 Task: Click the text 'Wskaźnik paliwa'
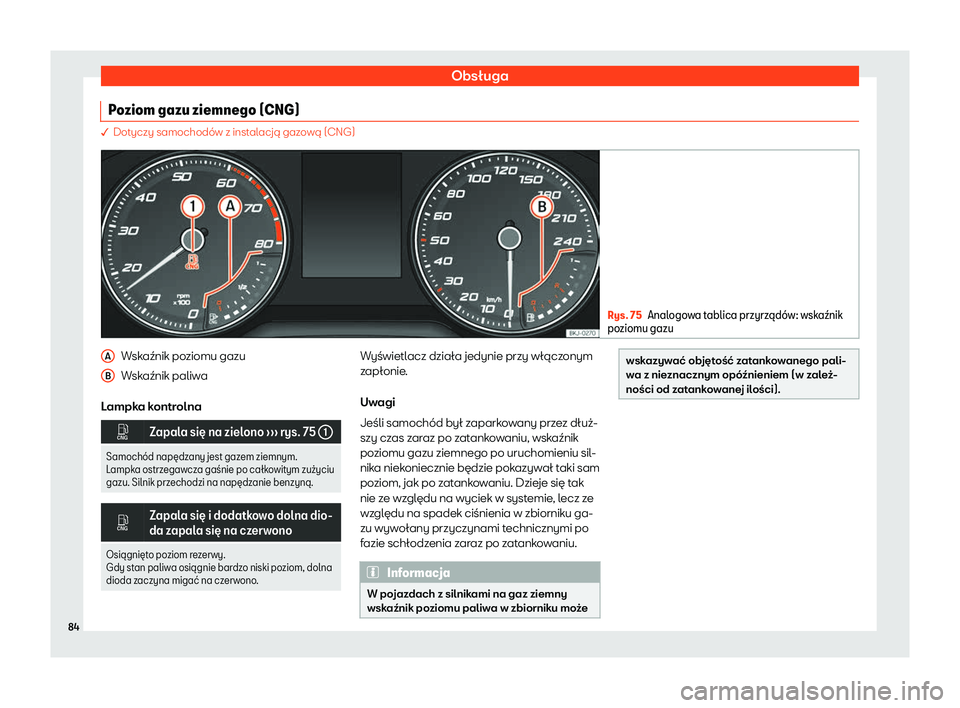coord(164,376)
